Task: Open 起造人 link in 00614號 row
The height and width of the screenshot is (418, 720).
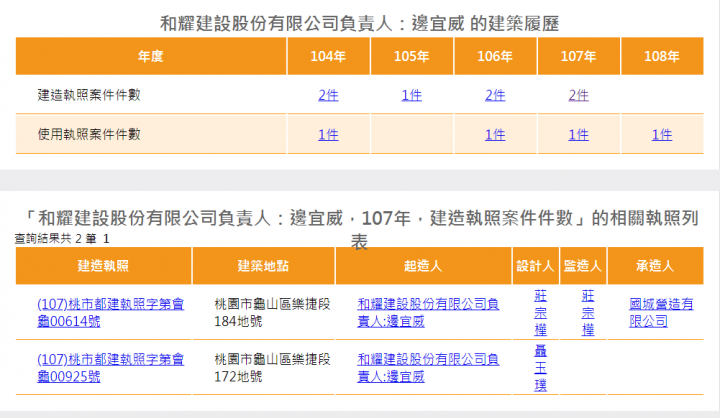Action: coord(428,312)
